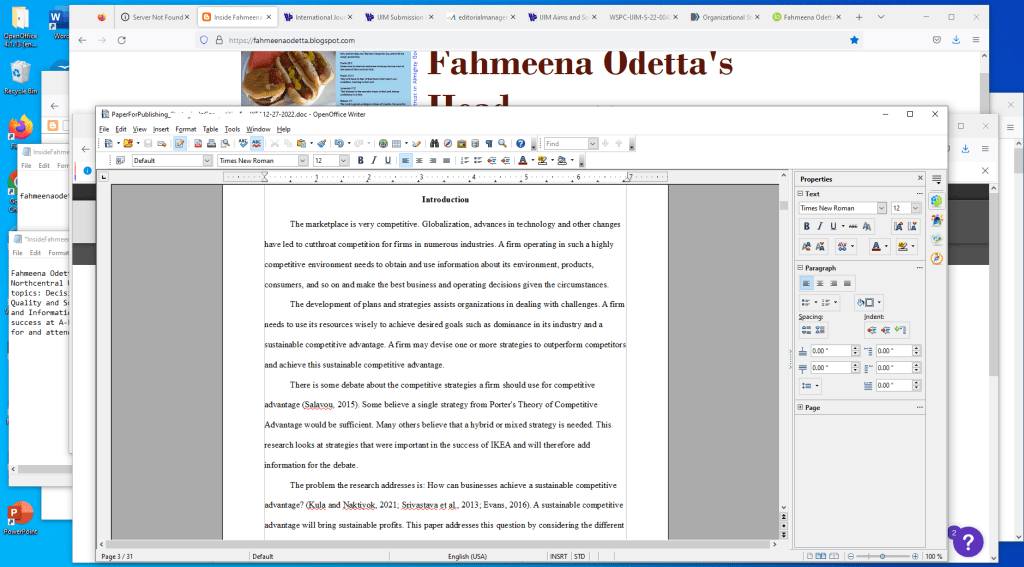Open Navigator compass icon in standard toolbar

pos(448,143)
